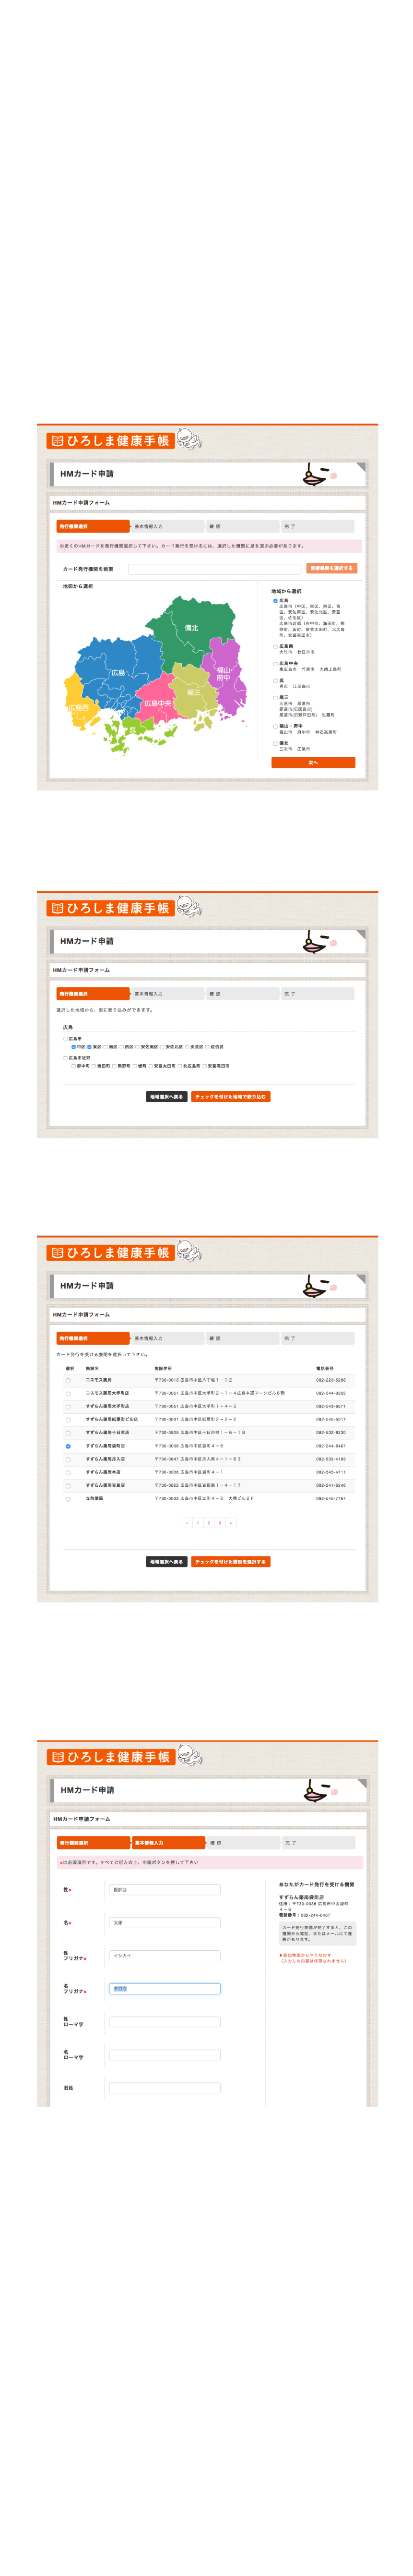Click phone number 082-545-7767
This screenshot has width=413, height=2576.
[331, 1498]
